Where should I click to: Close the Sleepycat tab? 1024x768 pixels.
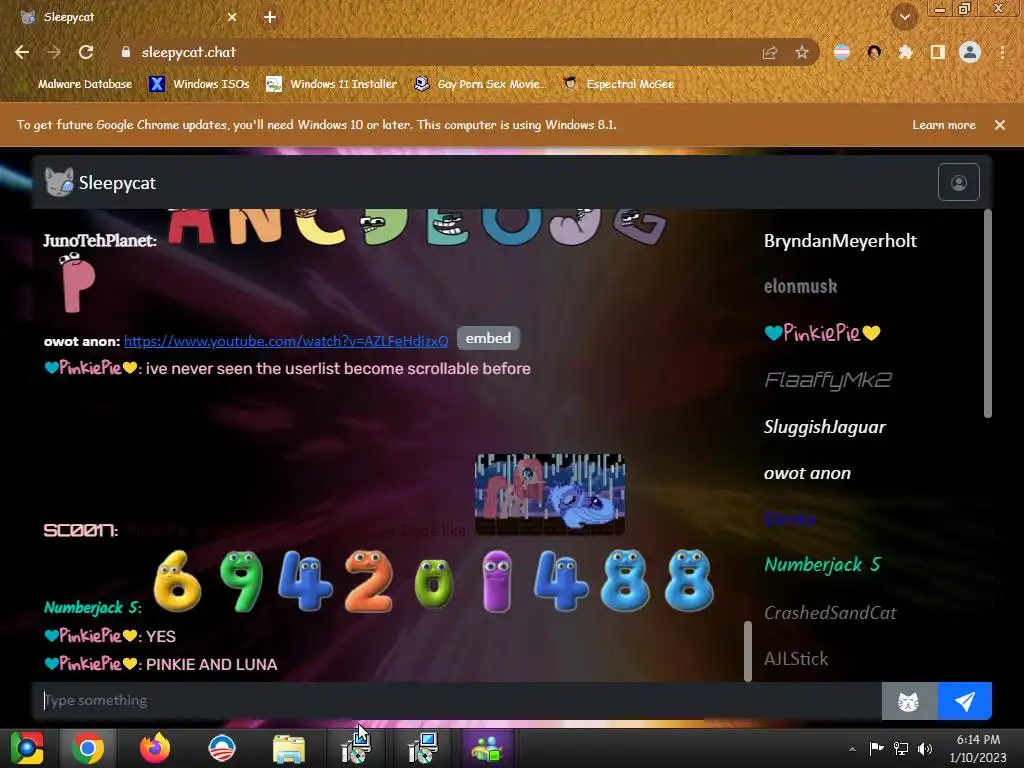(x=232, y=18)
